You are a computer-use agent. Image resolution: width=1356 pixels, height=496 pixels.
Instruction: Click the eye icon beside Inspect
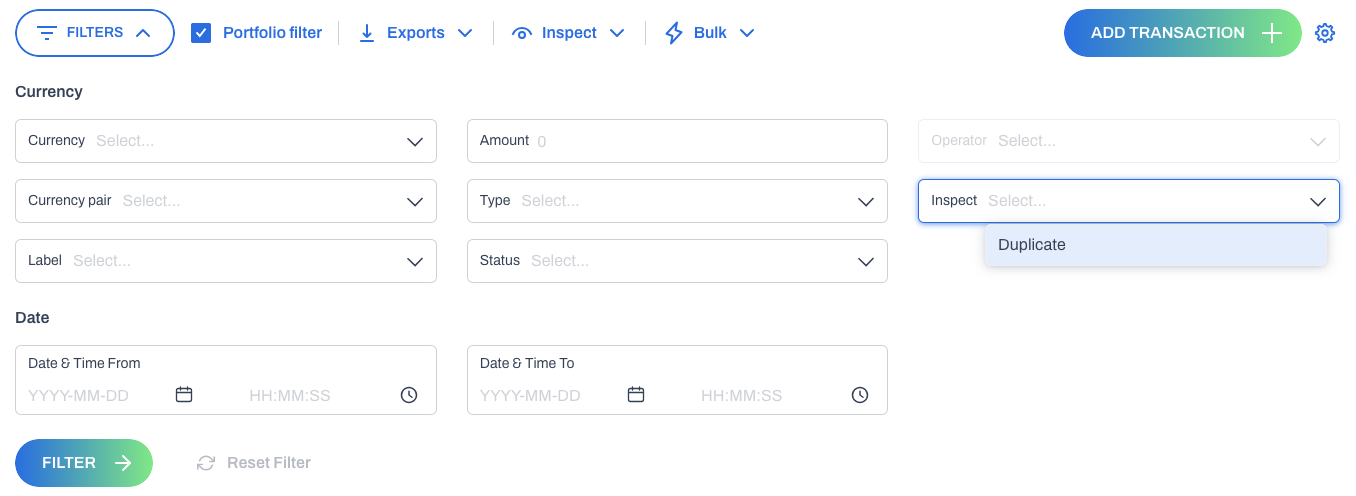click(x=521, y=33)
